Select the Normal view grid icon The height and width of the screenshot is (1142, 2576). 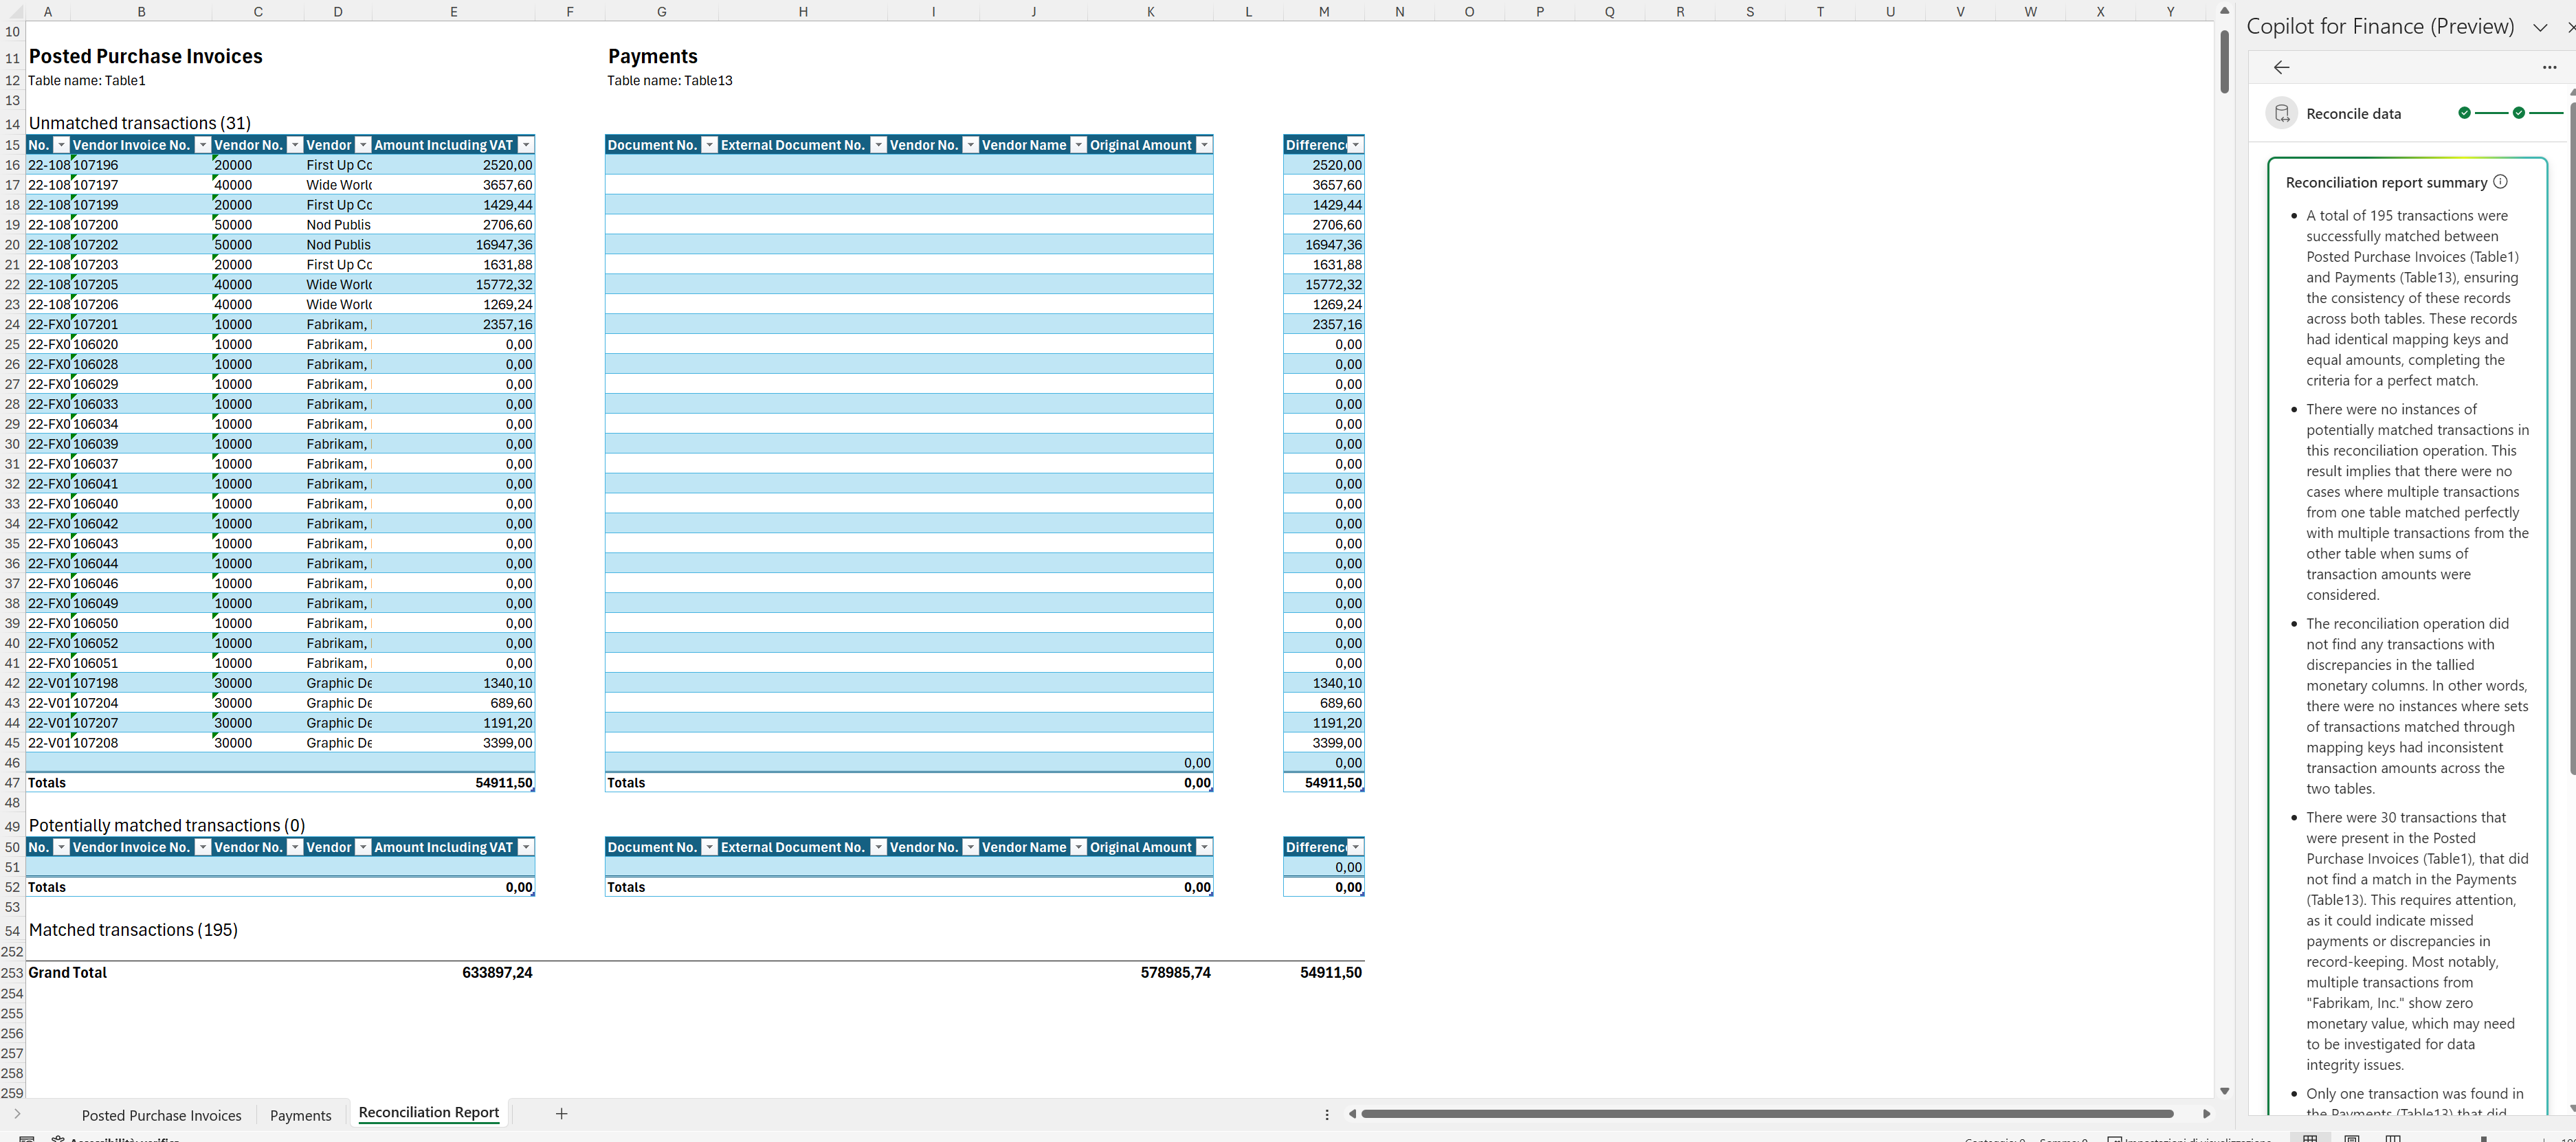tap(2310, 1138)
